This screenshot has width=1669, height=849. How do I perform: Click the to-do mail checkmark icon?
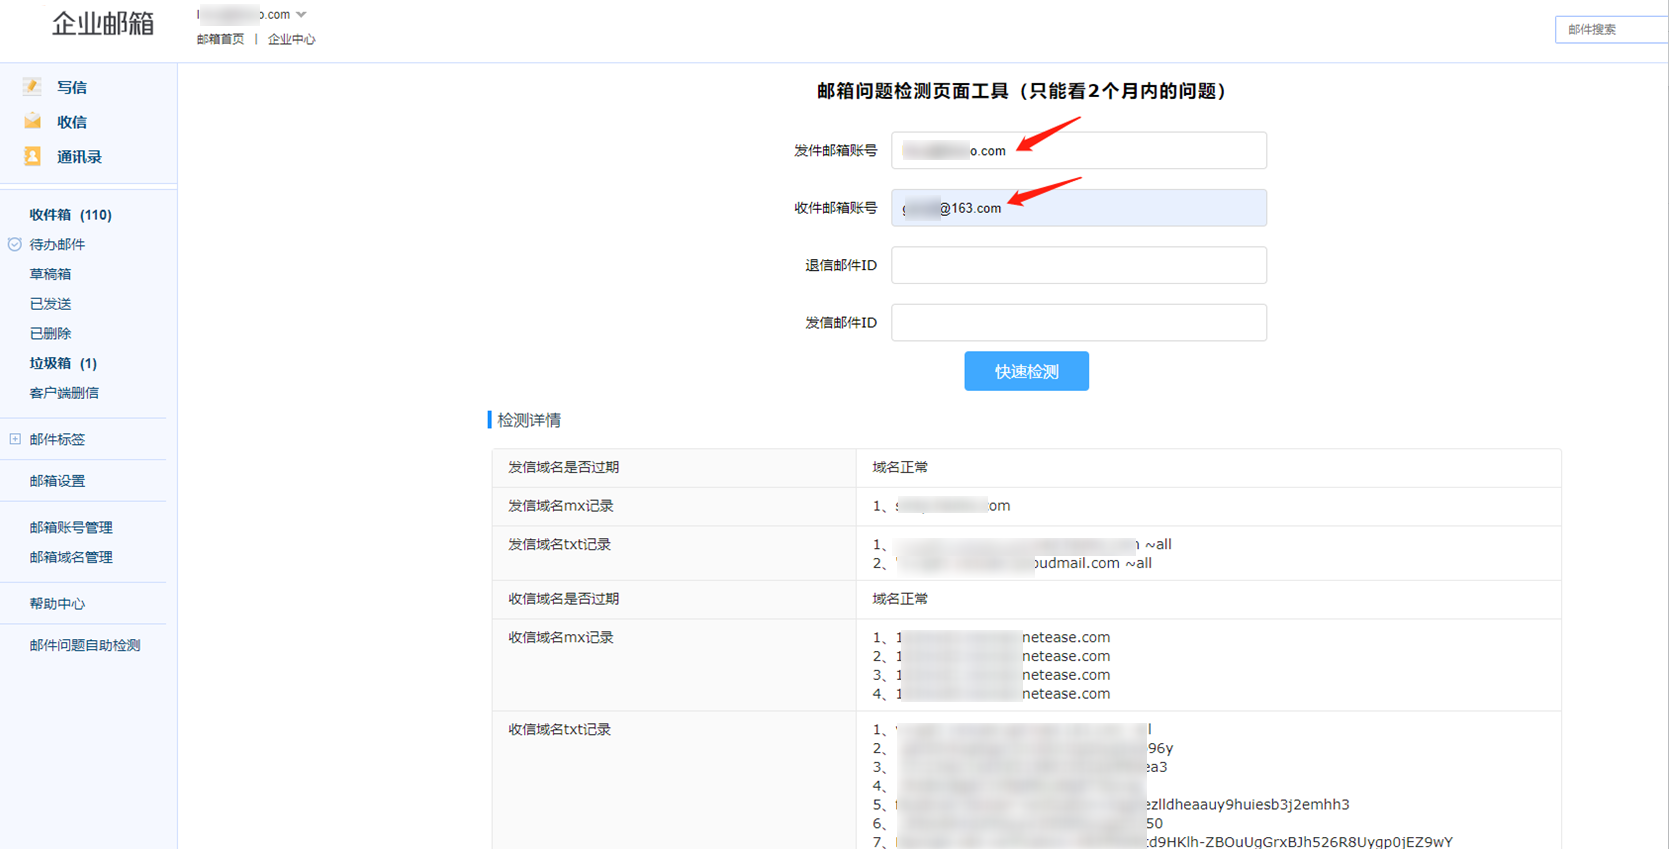[x=14, y=244]
